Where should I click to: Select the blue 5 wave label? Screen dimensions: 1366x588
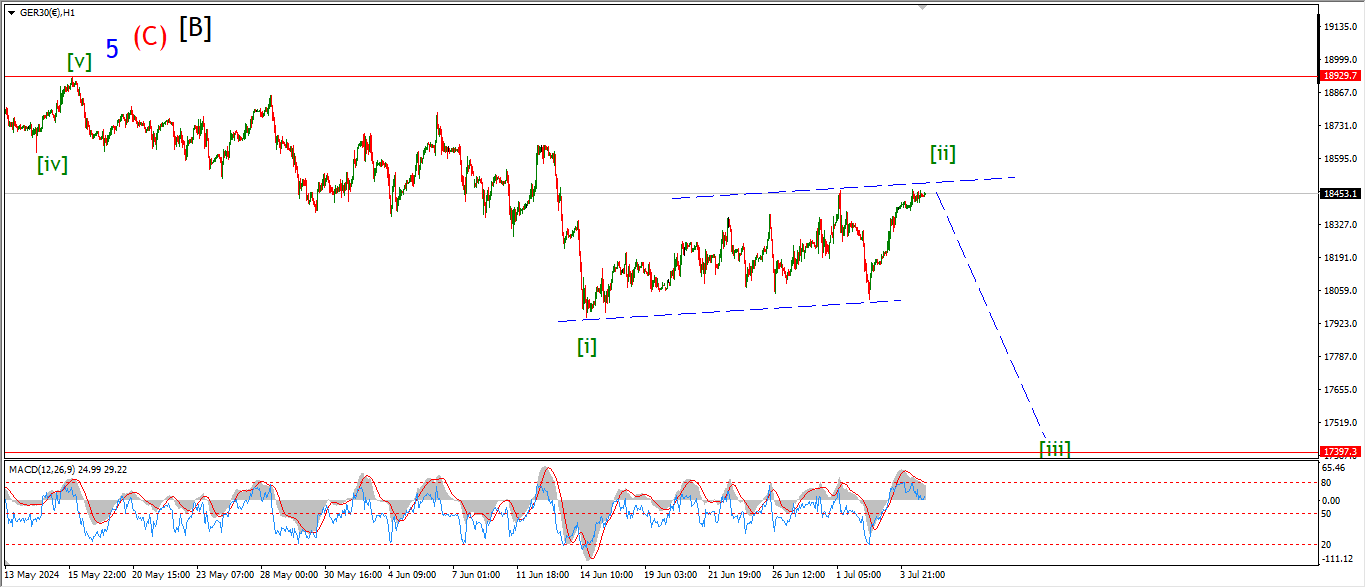[112, 48]
